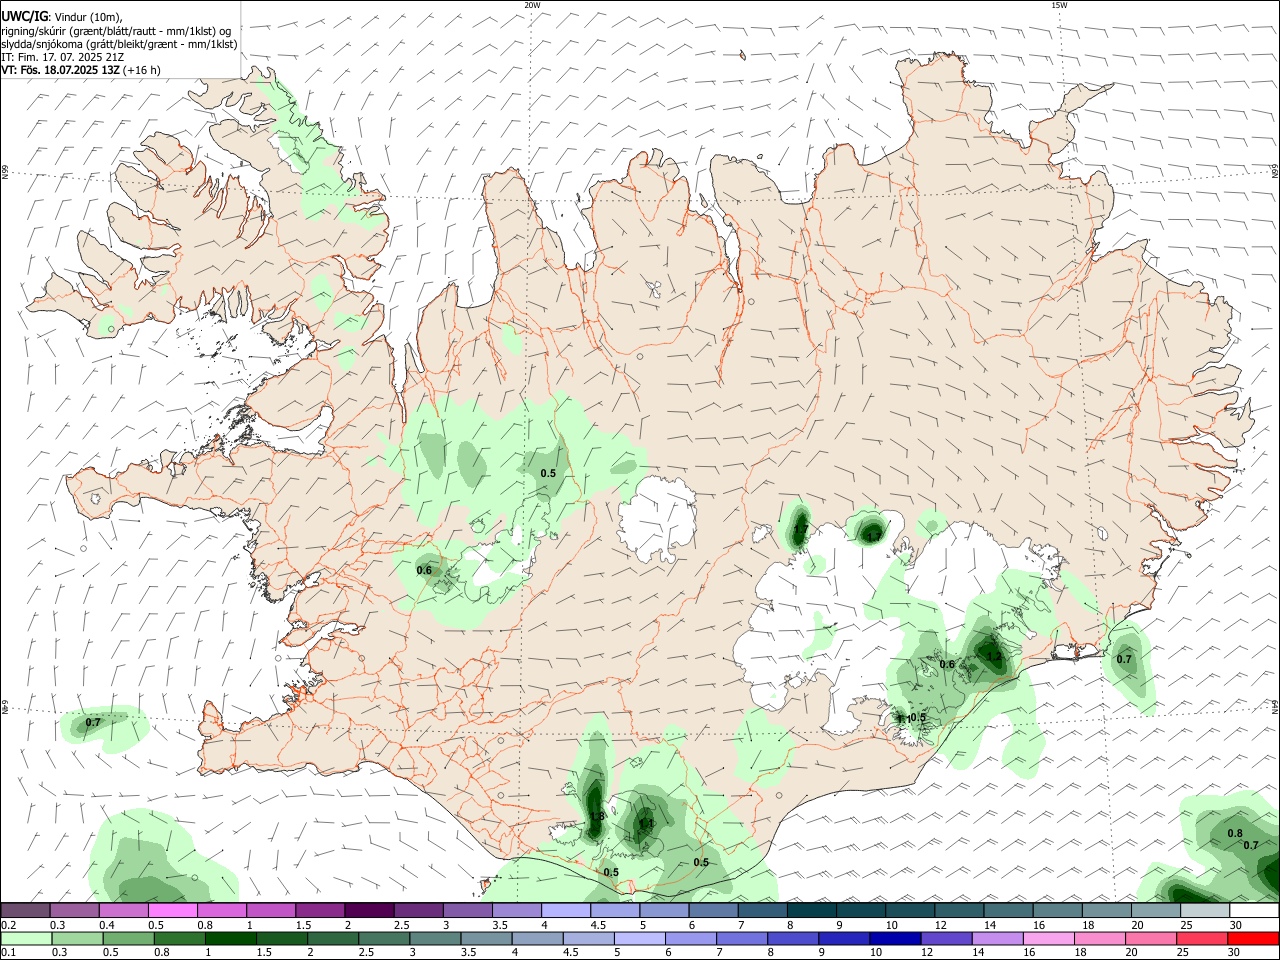Pick the pink 20 swatch in the rain scale
This screenshot has height=960, width=1280.
tap(1149, 938)
